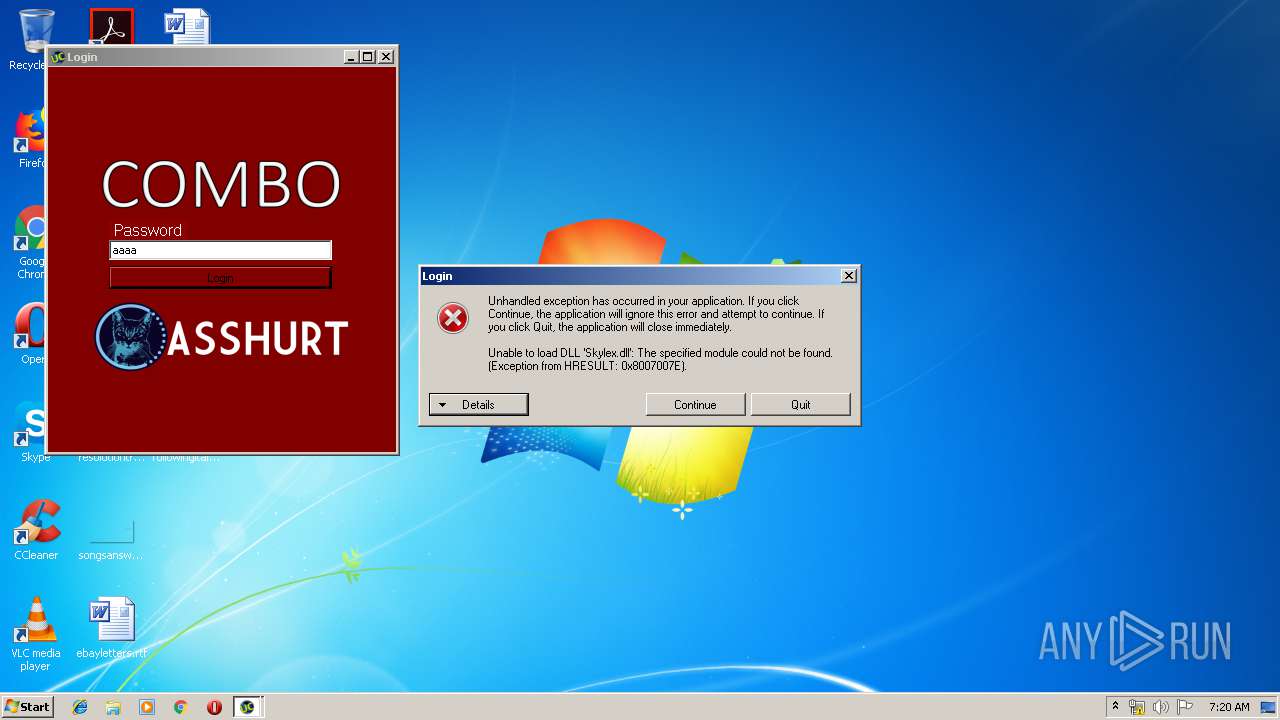Click the Login window title bar icon
Image resolution: width=1280 pixels, height=720 pixels.
[x=58, y=57]
